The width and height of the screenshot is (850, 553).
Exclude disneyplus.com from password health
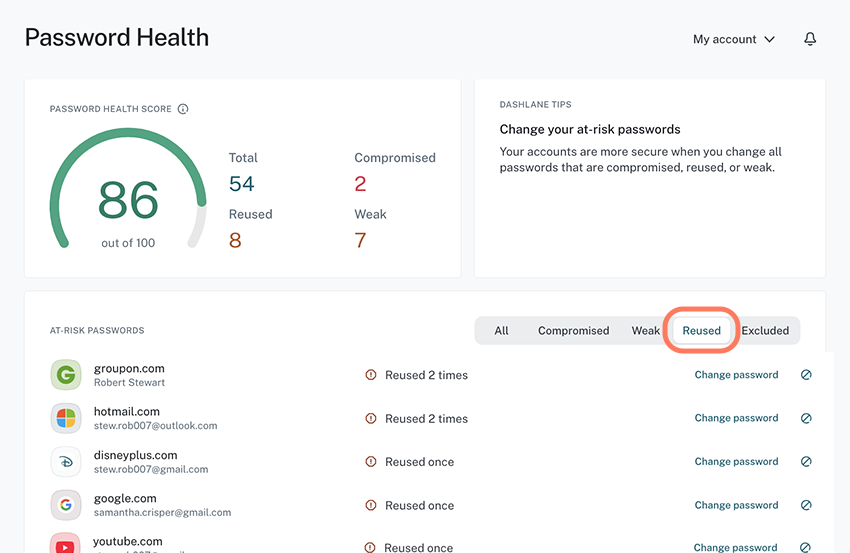click(806, 462)
